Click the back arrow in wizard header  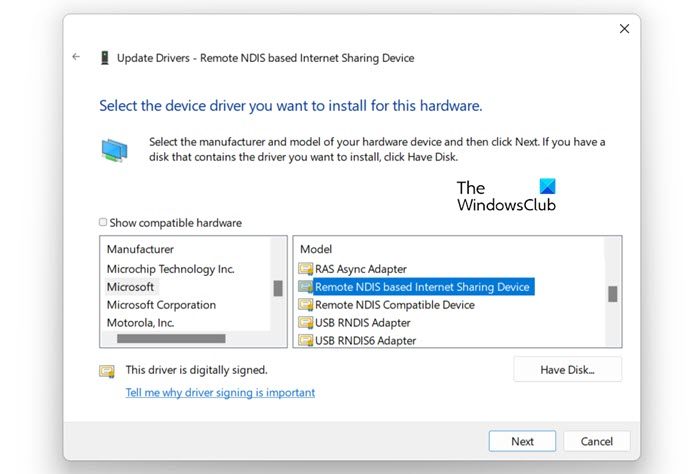pos(76,57)
